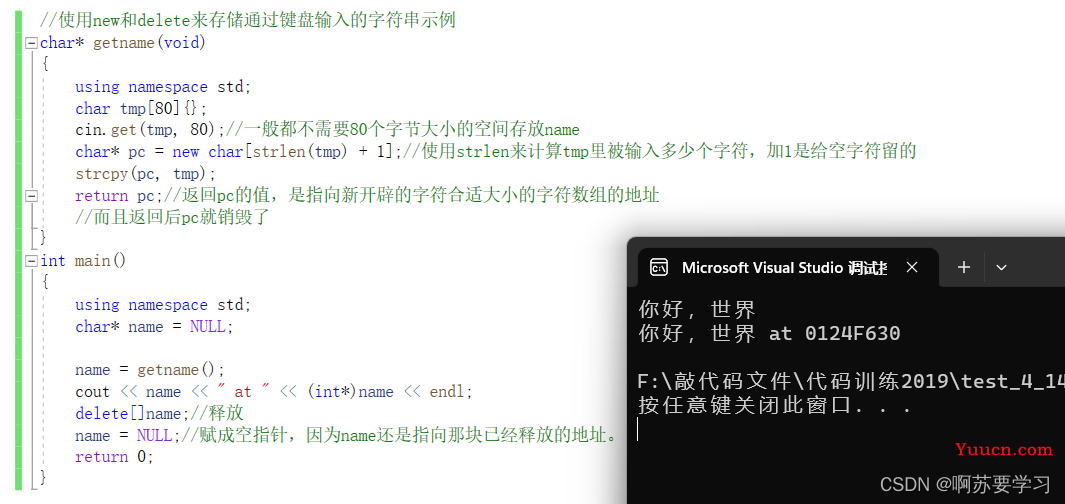Viewport: 1065px width, 504px height.
Task: Open the console tab dropdown chevron
Action: click(1000, 268)
